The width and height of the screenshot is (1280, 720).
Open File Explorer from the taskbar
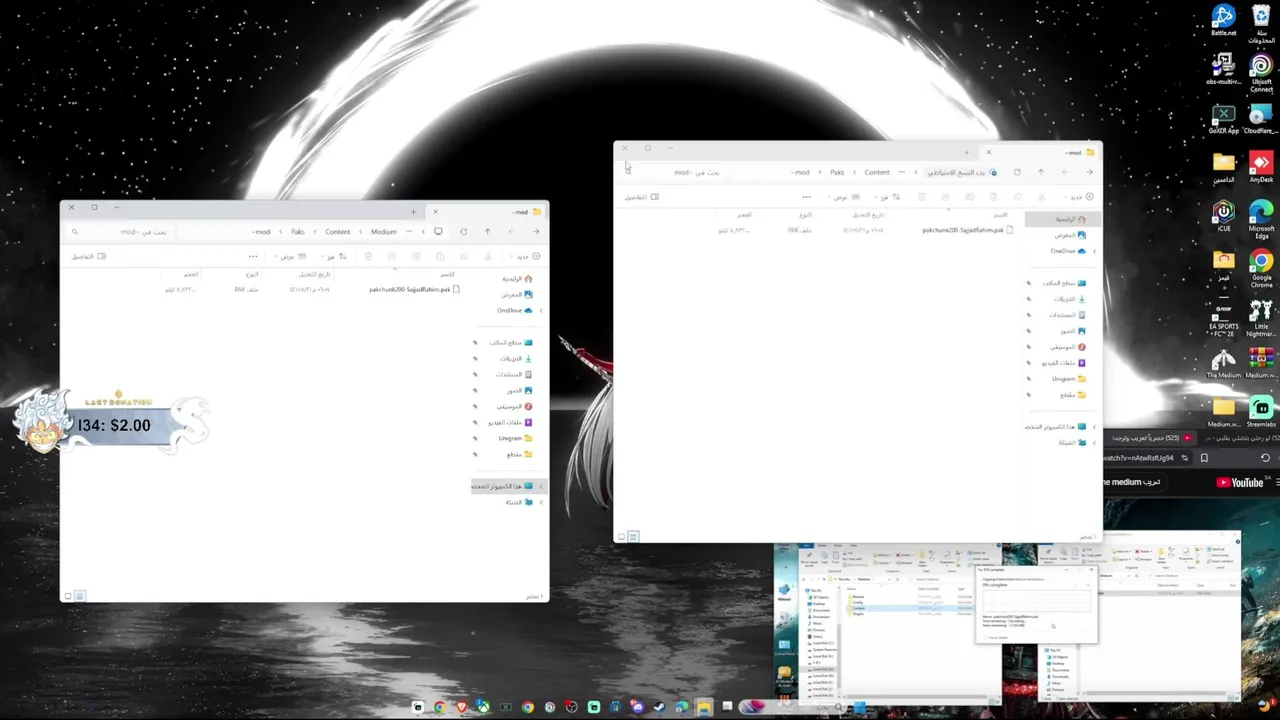pos(704,708)
